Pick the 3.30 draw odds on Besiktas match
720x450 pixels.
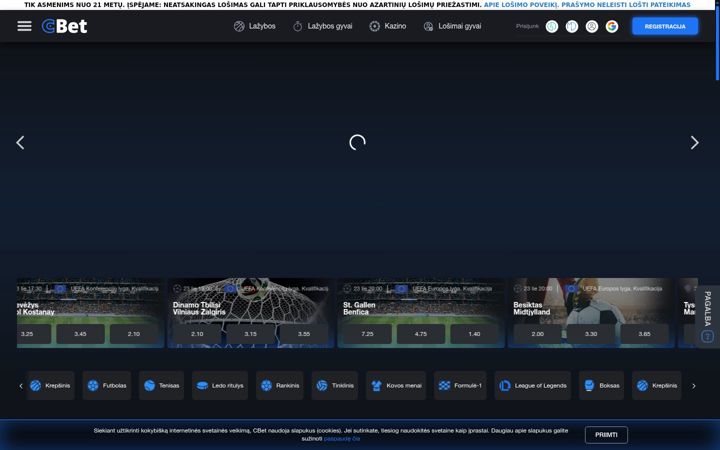click(x=591, y=334)
